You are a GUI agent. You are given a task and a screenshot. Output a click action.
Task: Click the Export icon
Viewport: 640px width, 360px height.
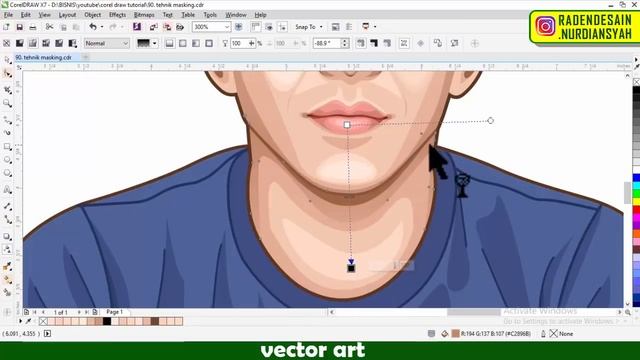[167, 27]
